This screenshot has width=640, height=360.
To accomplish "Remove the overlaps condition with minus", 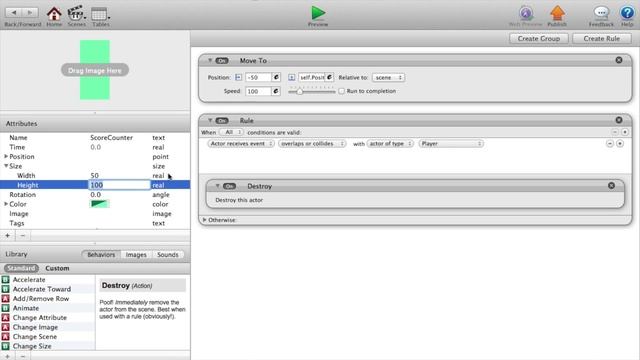I will [610, 143].
